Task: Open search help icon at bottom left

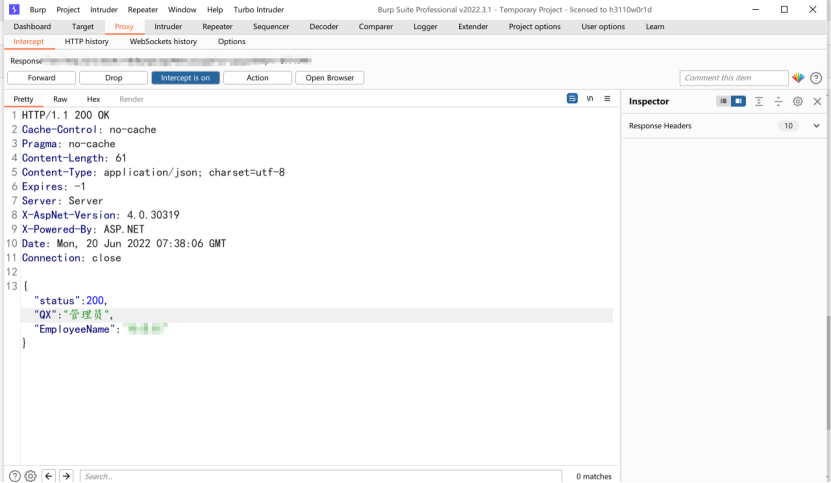Action: (x=15, y=476)
